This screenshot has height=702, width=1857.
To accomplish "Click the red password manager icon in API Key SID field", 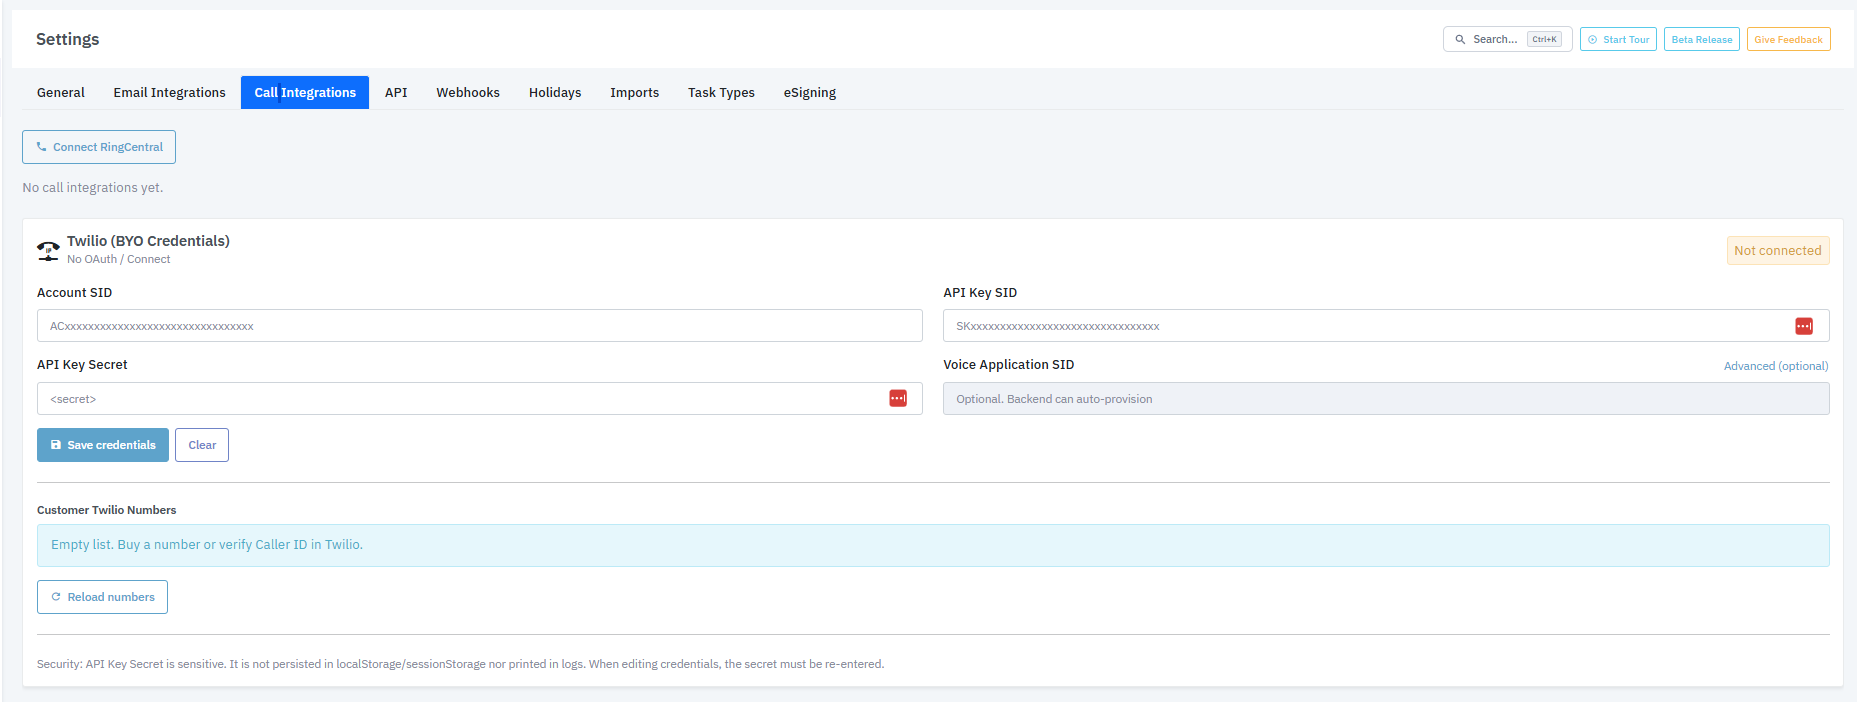I will click(1803, 326).
